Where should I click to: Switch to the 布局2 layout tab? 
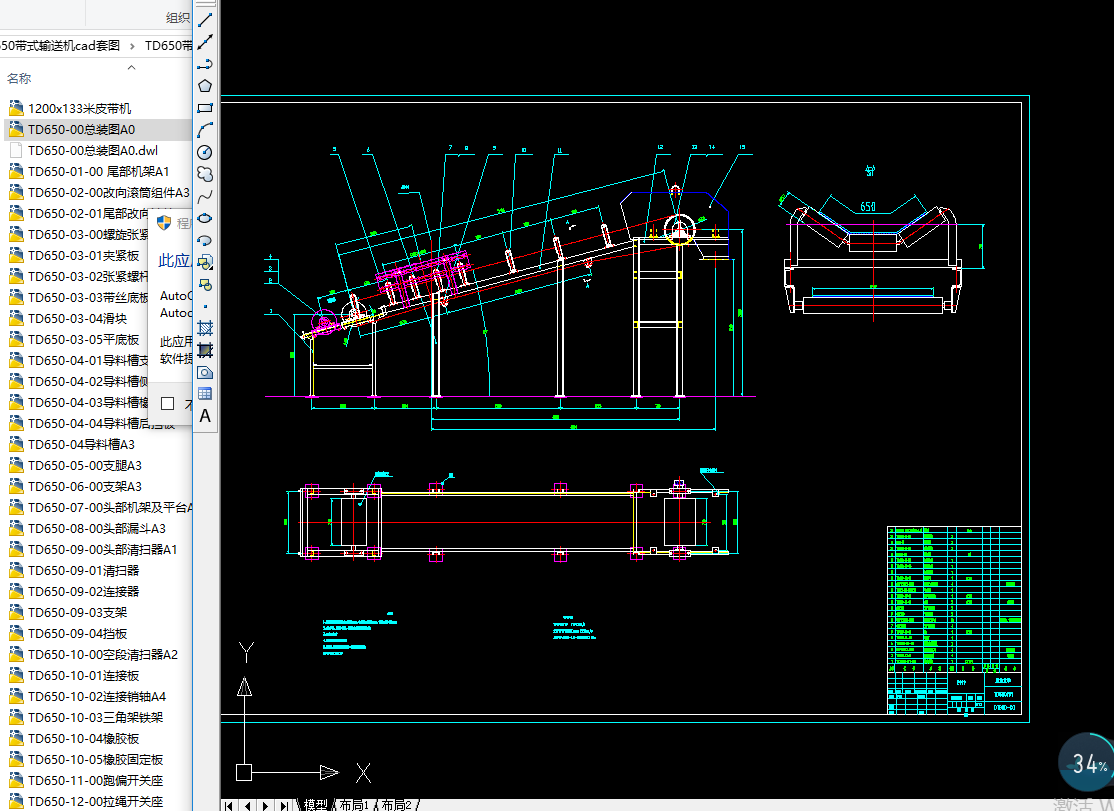coord(395,804)
